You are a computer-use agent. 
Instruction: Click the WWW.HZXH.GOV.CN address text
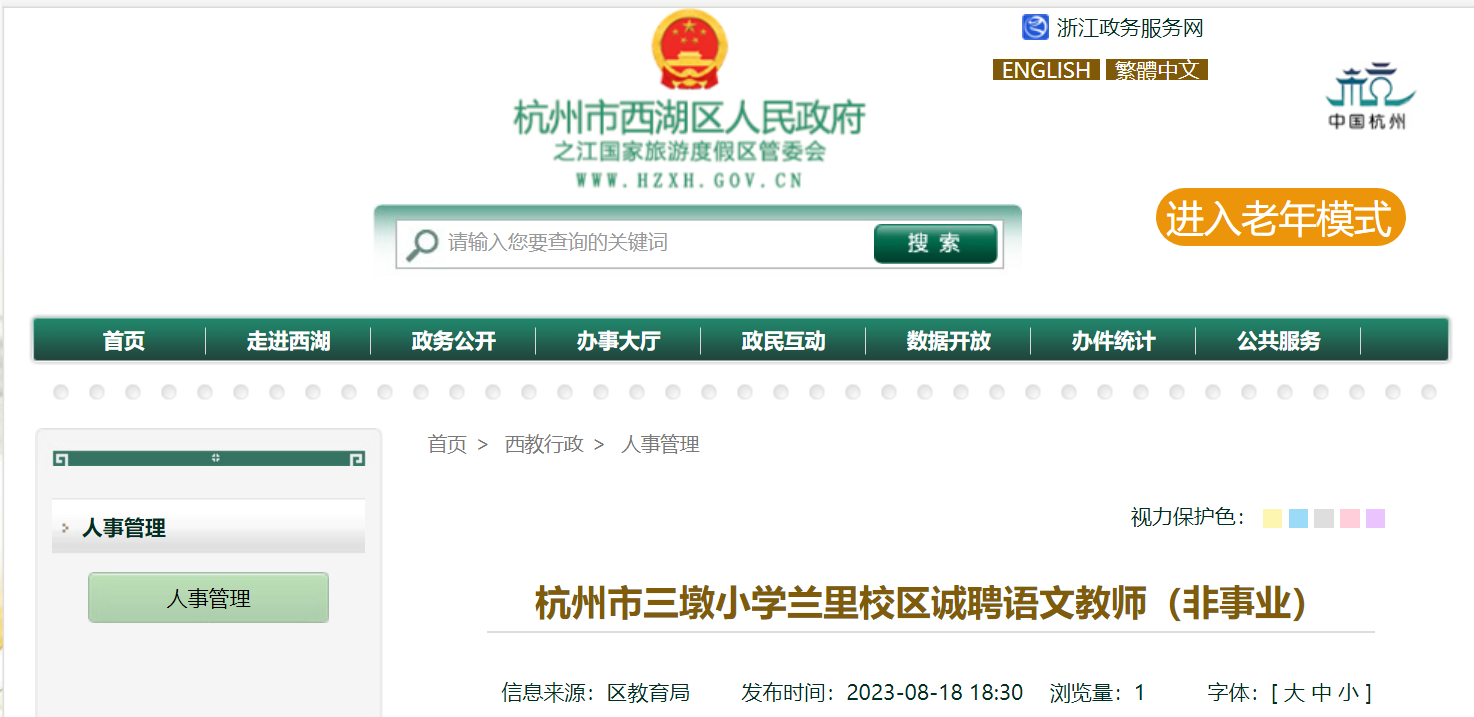(x=689, y=181)
